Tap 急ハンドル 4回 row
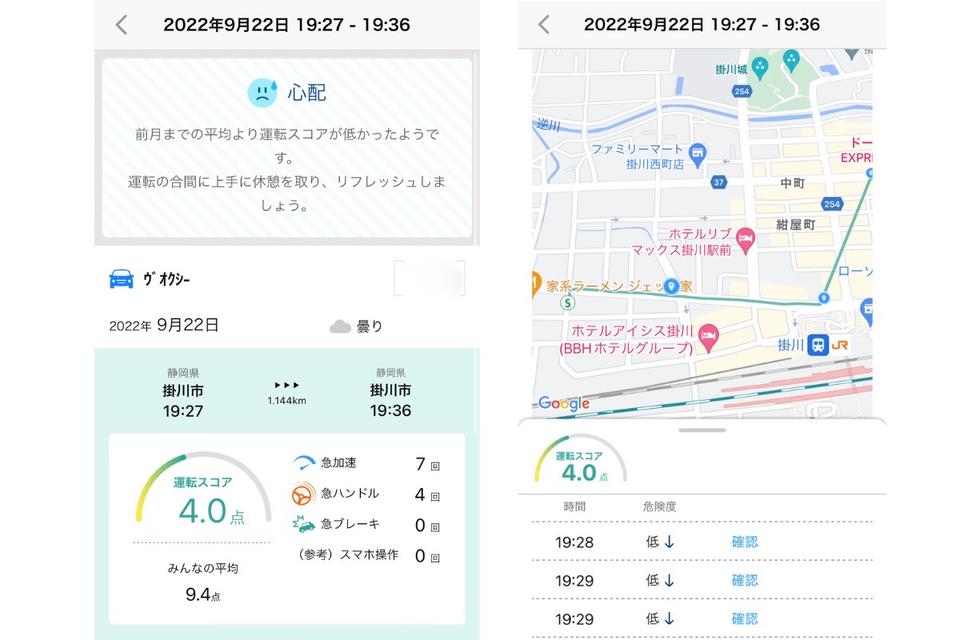The height and width of the screenshot is (640, 960). coord(366,494)
